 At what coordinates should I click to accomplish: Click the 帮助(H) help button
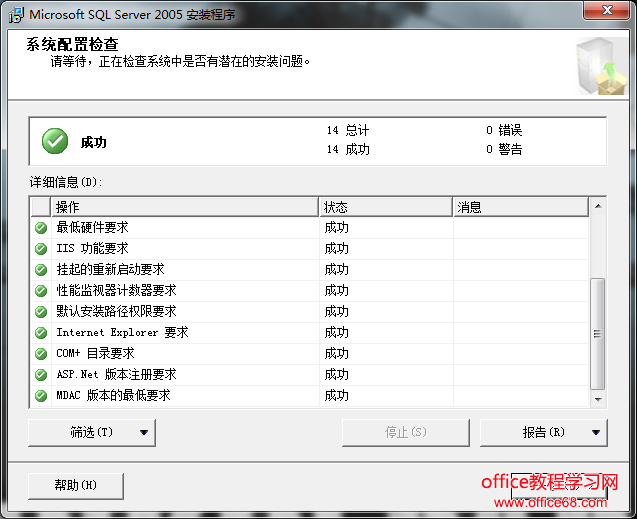coord(76,485)
